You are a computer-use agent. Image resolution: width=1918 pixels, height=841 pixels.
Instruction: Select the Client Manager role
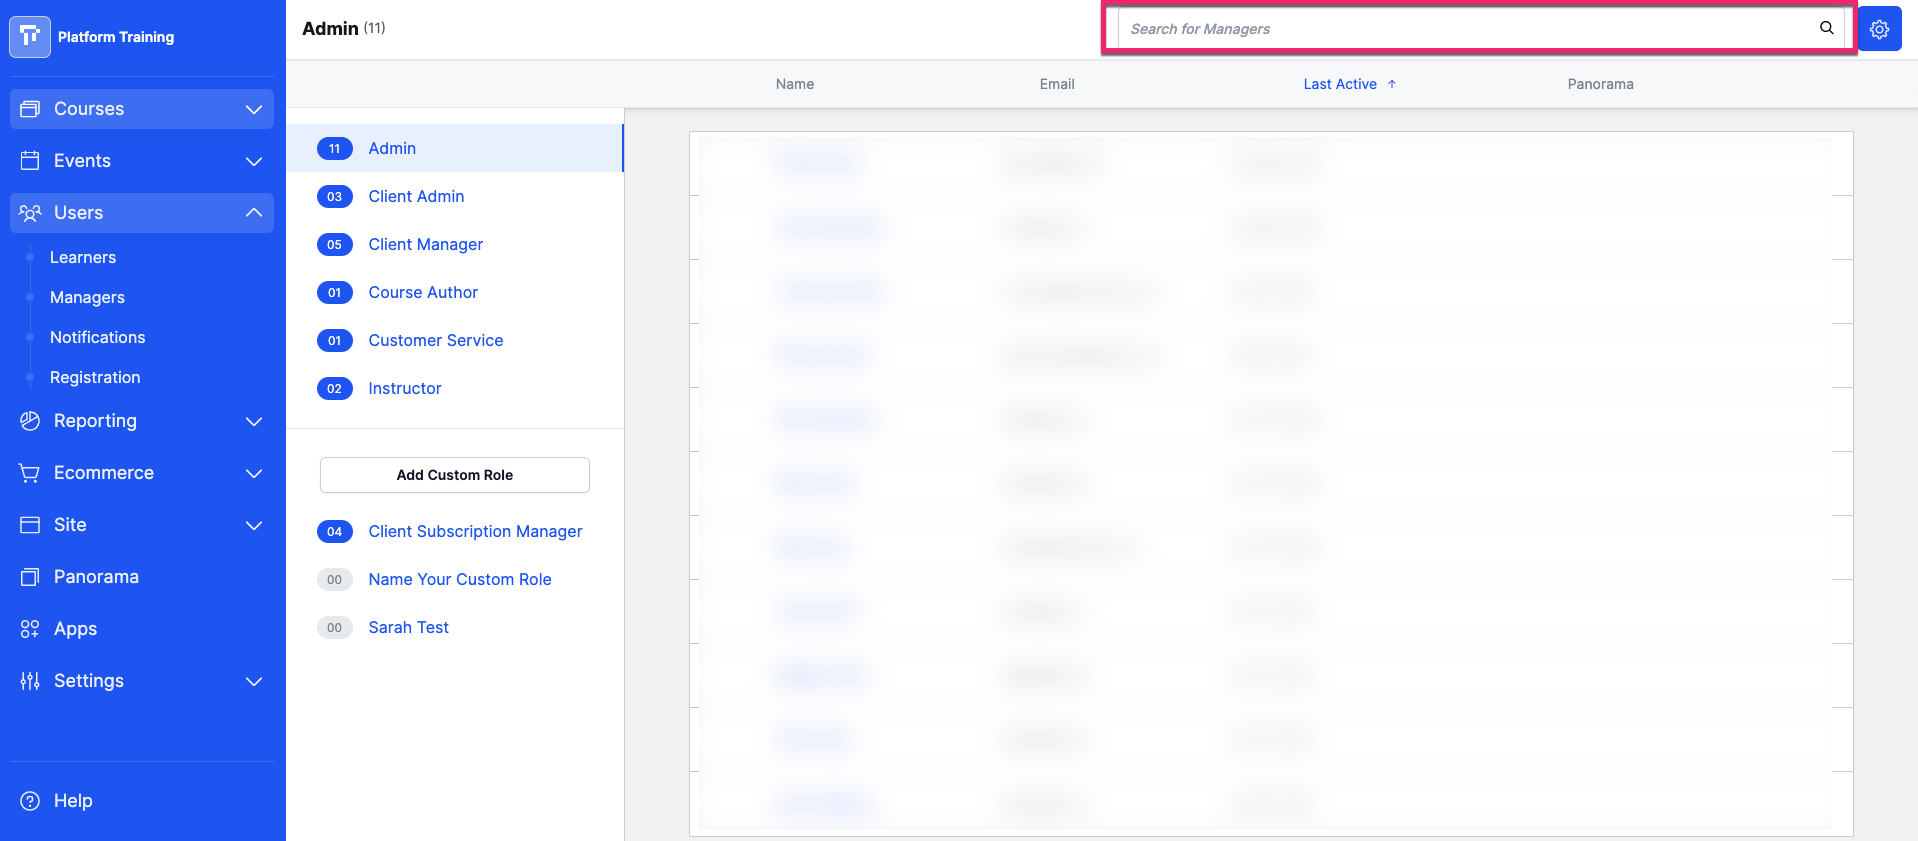[x=425, y=244]
